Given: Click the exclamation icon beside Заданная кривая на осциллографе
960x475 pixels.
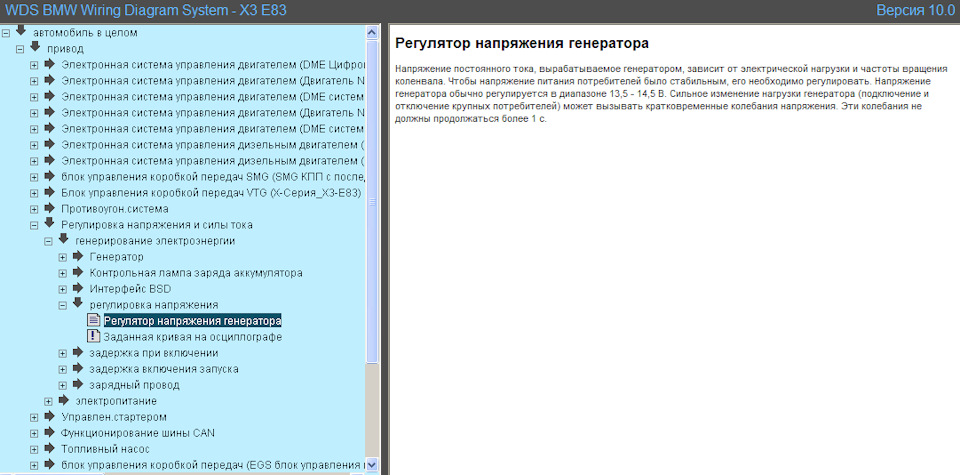Looking at the screenshot, I should [93, 336].
